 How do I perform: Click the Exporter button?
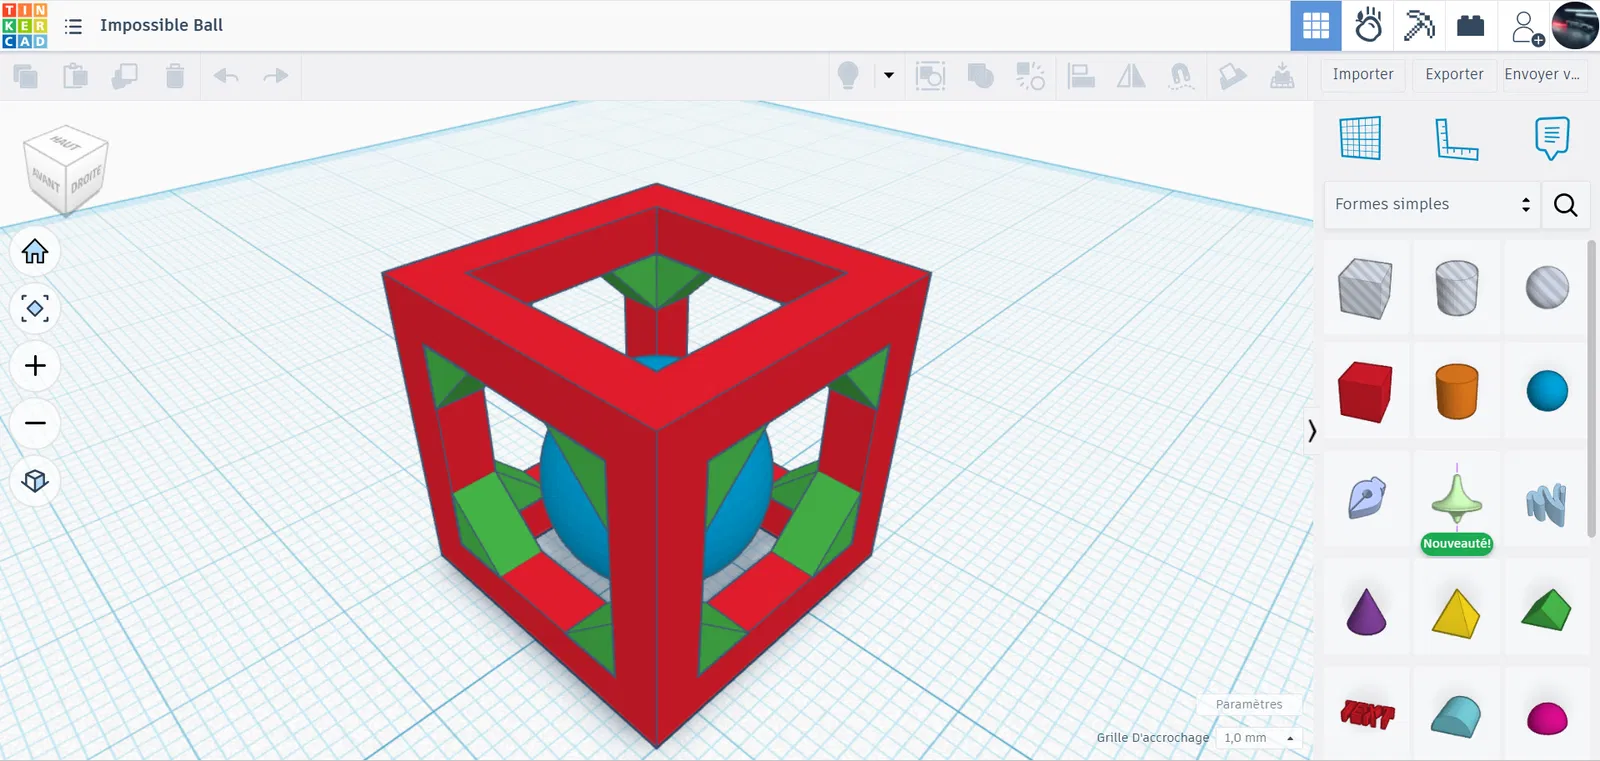point(1454,75)
